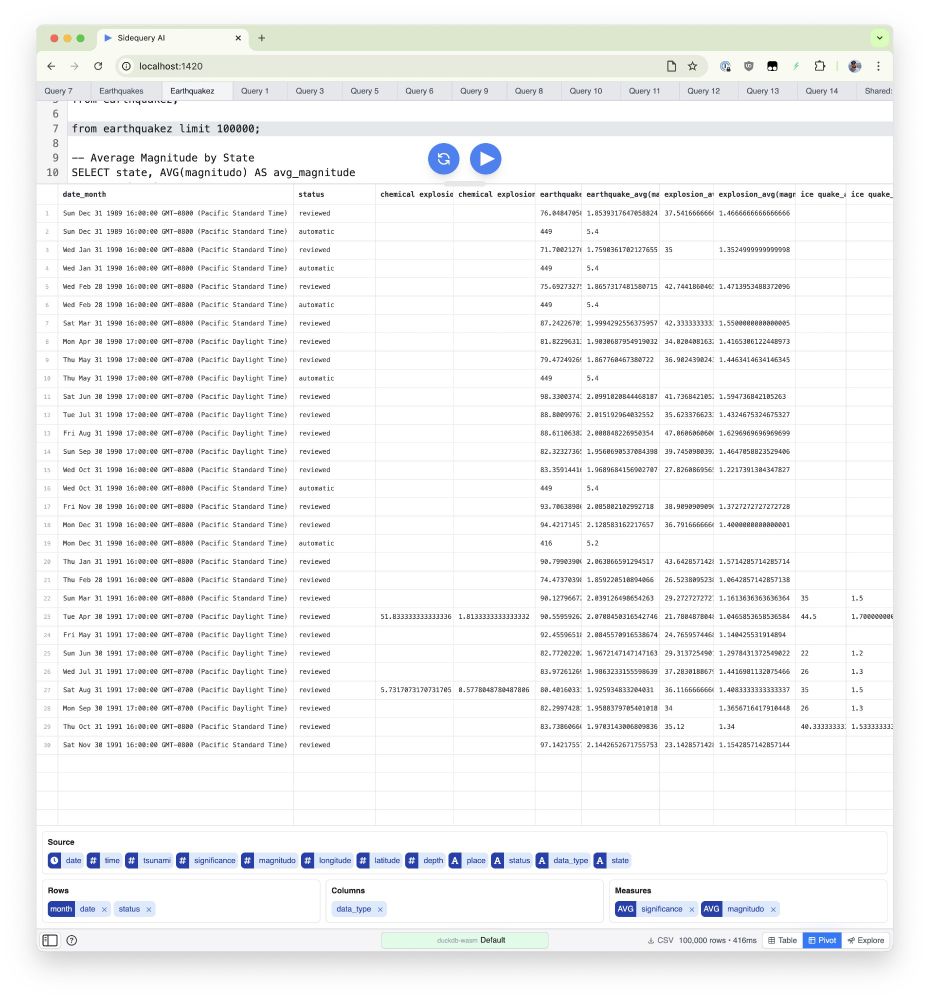Switch to the Earthquakes tab
The height and width of the screenshot is (1000, 929).
(121, 91)
